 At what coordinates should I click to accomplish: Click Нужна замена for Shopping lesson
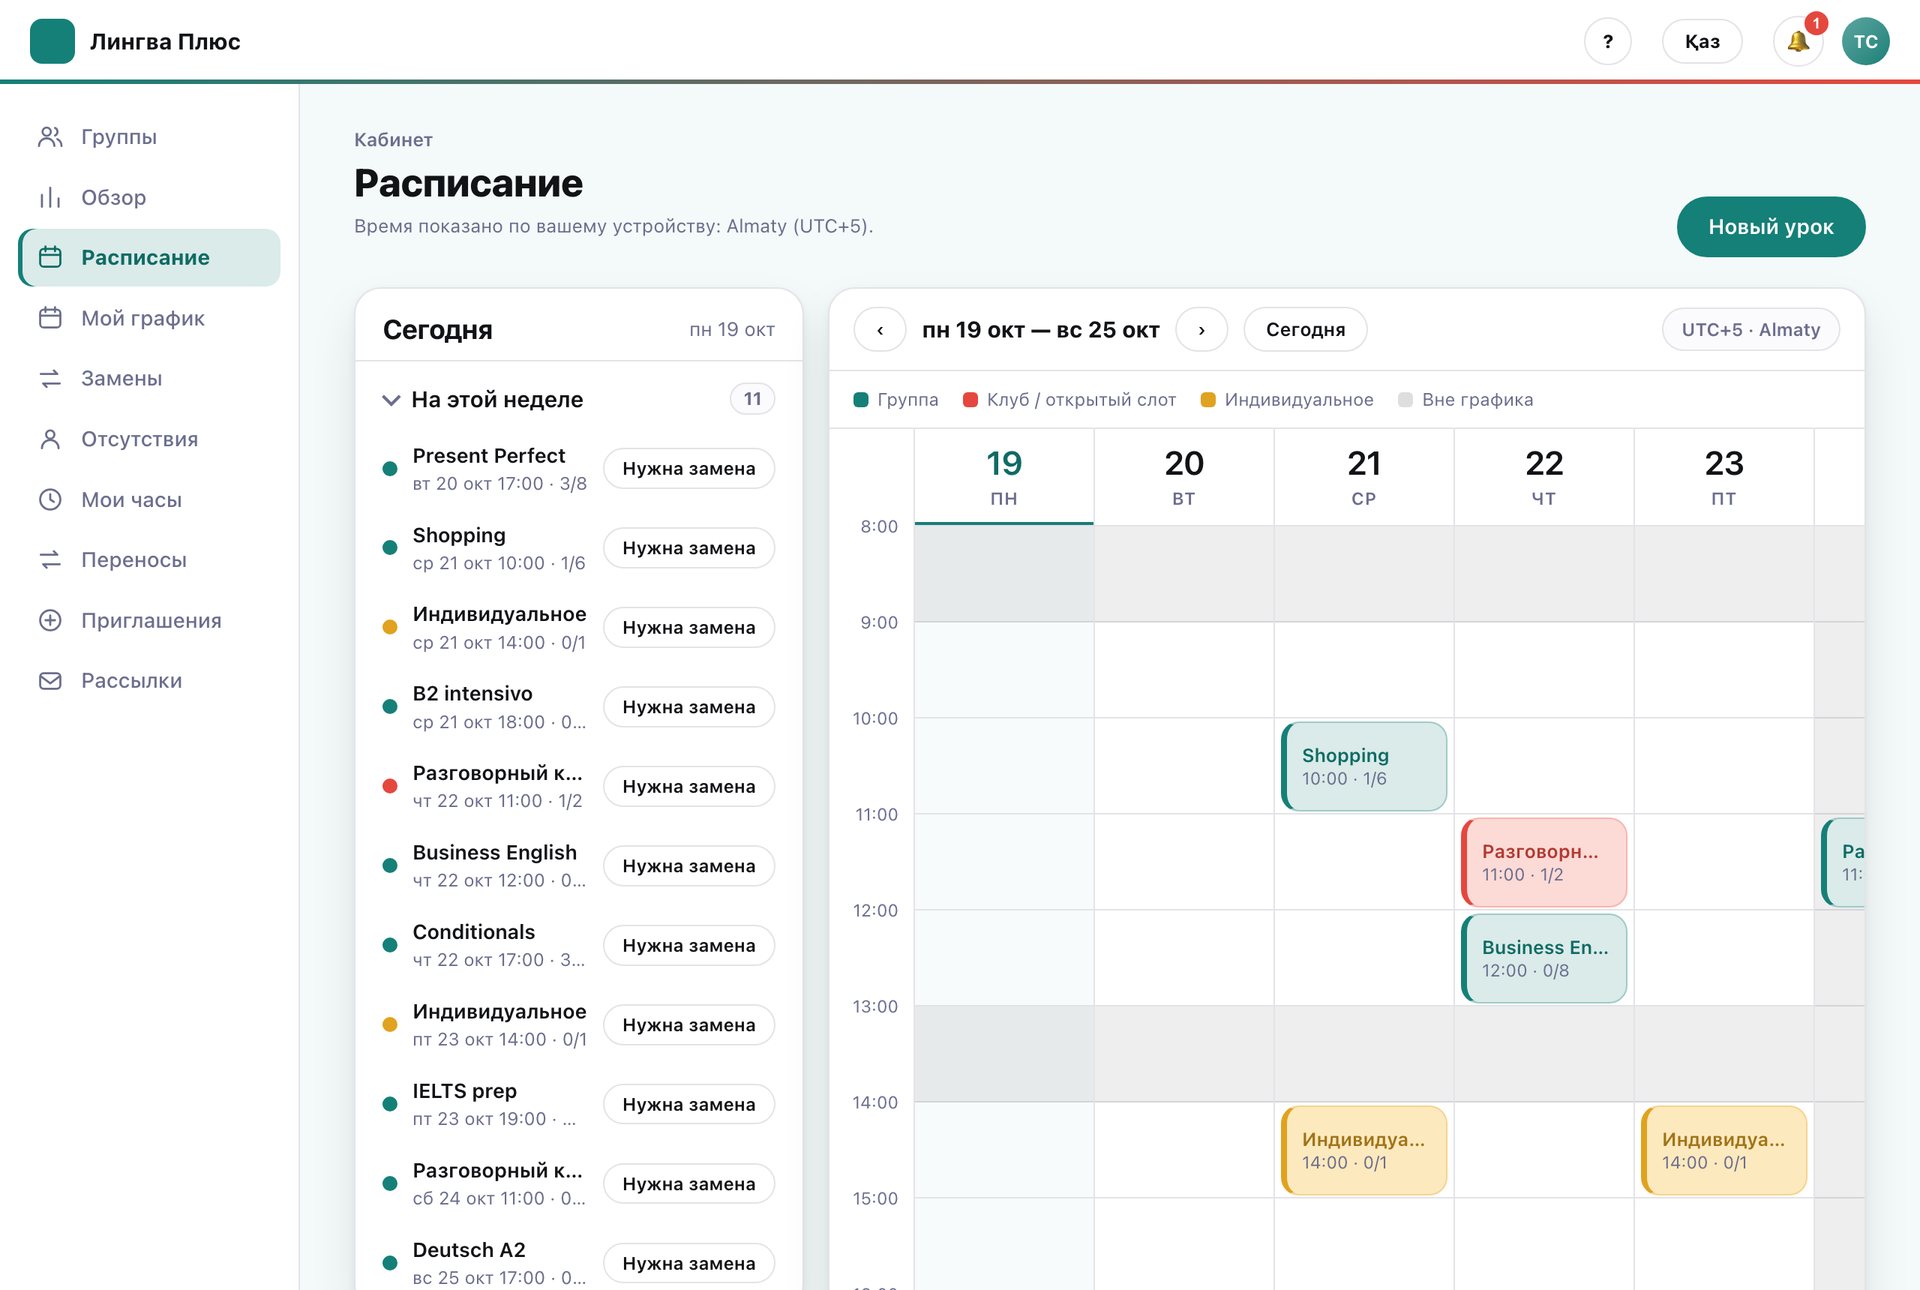[689, 548]
